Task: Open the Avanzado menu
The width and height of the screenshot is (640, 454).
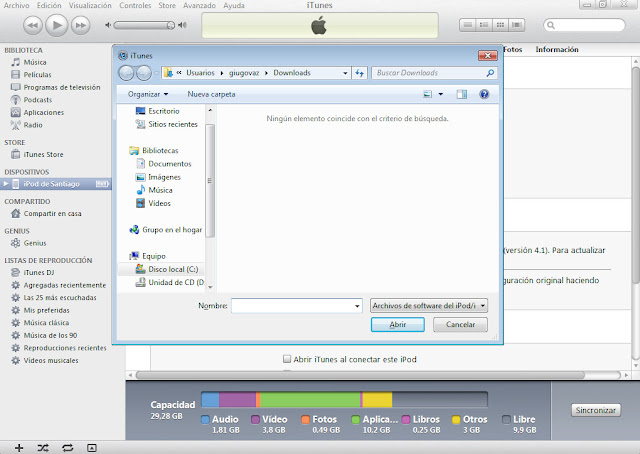Action: click(x=199, y=5)
